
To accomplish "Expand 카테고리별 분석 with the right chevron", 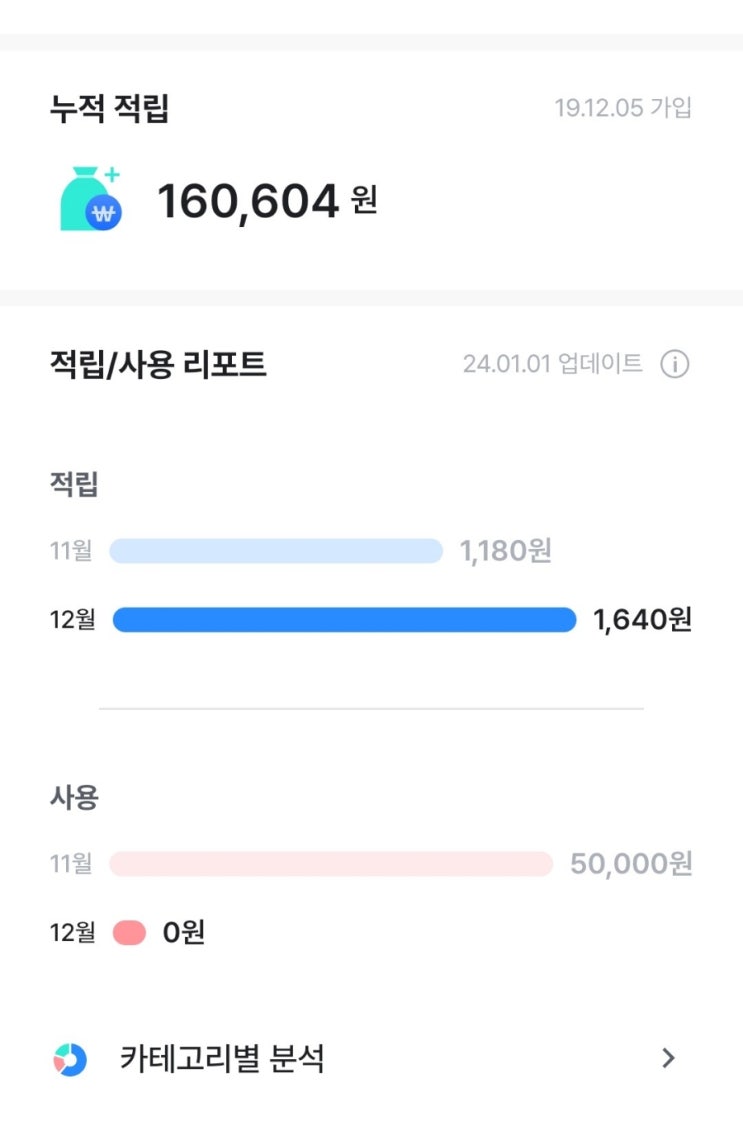I will click(x=669, y=1058).
